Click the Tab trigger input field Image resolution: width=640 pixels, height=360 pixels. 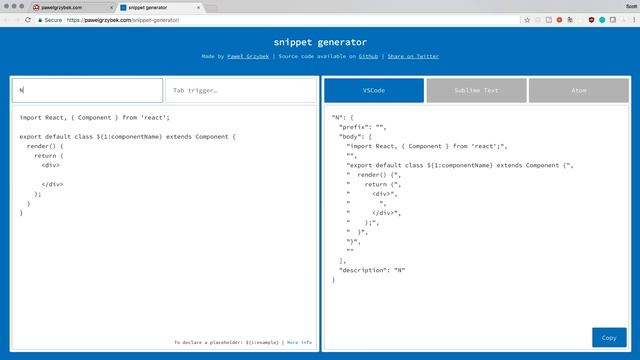coord(241,90)
